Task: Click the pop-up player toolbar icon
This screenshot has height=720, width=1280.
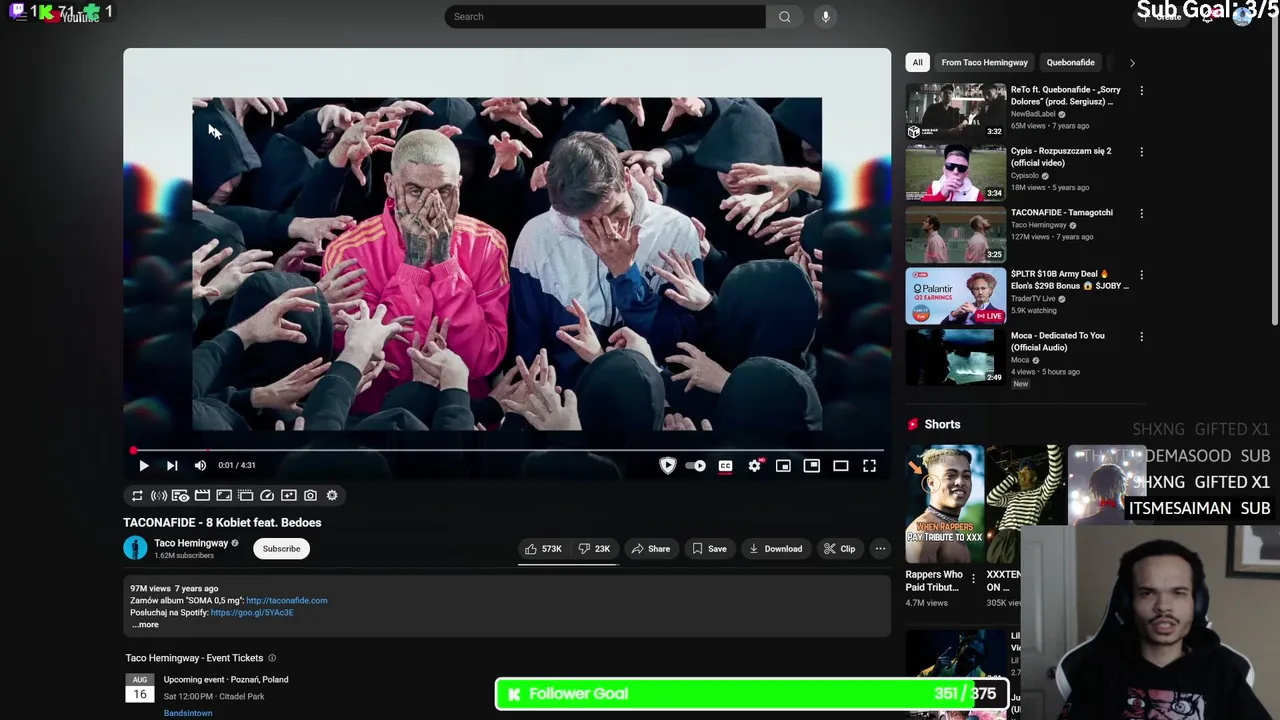Action: pyautogui.click(x=245, y=495)
